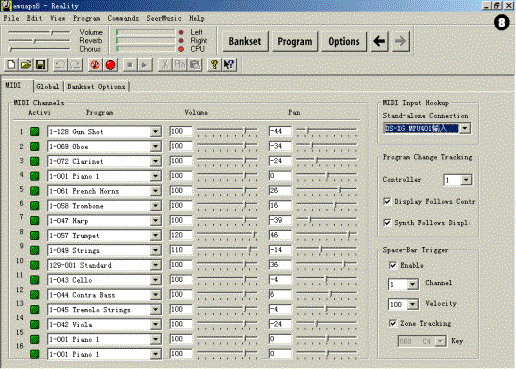This screenshot has height=369, width=516.
Task: Open the Help menu
Action: (197, 18)
